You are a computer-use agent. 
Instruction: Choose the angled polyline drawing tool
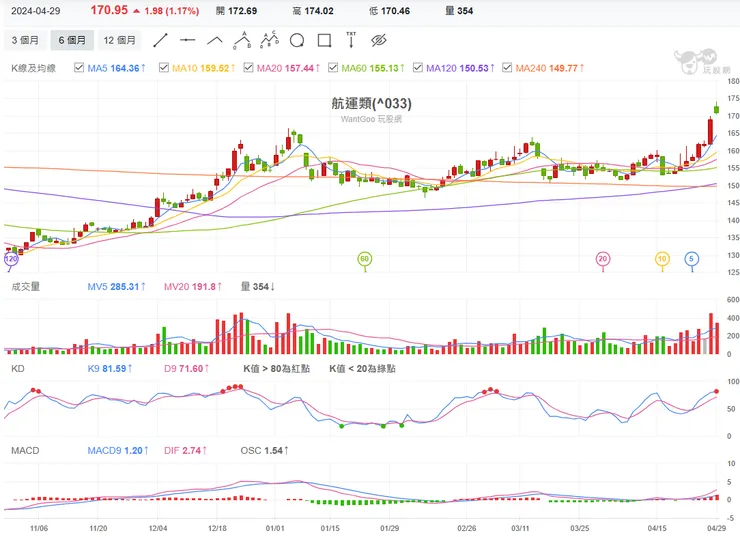(214, 41)
